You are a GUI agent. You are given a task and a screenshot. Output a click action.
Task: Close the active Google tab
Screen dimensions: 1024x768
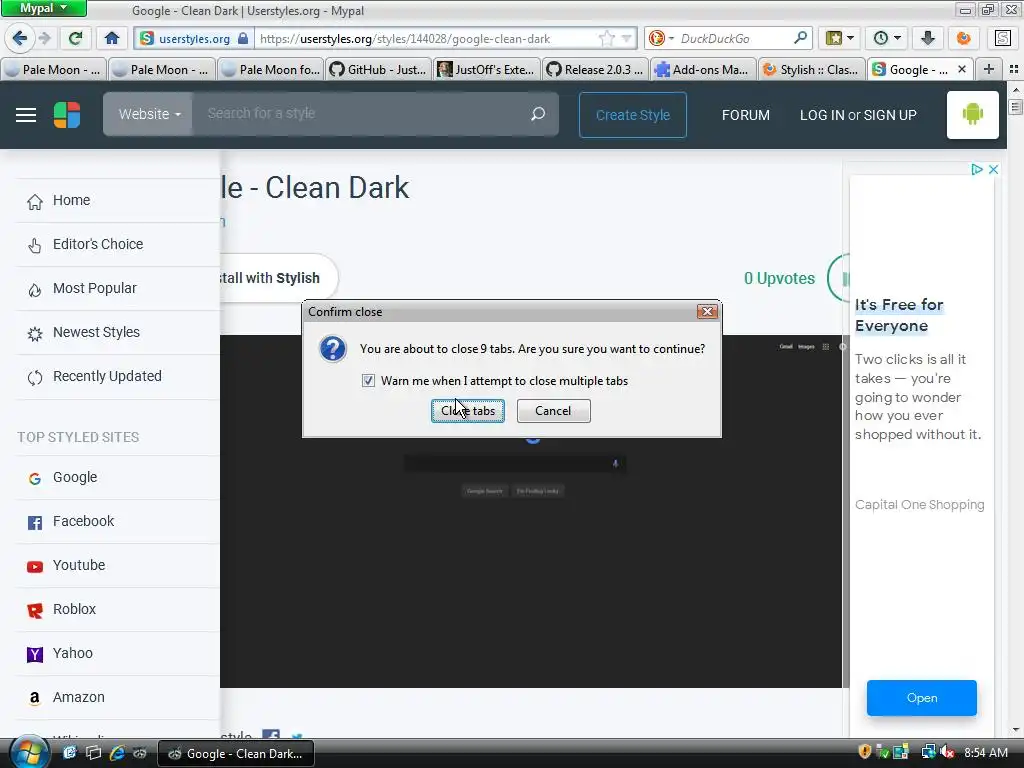pos(961,69)
